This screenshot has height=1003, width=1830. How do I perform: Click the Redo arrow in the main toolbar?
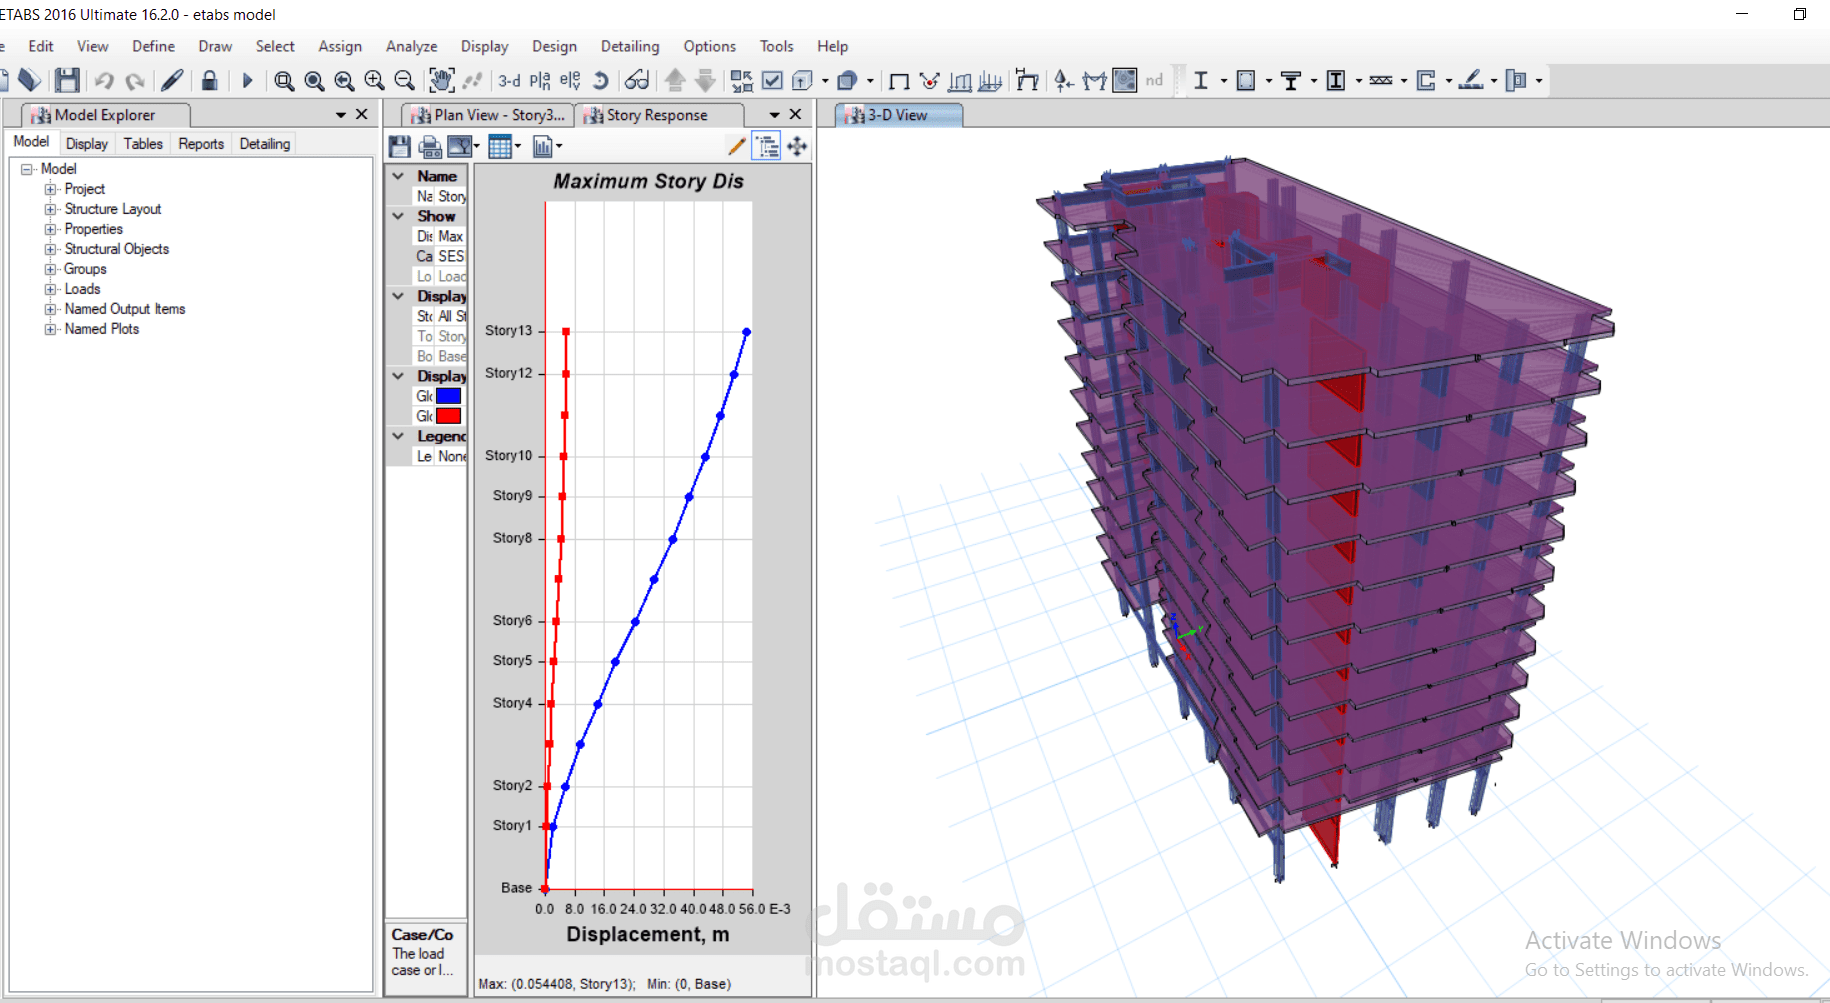pyautogui.click(x=135, y=81)
